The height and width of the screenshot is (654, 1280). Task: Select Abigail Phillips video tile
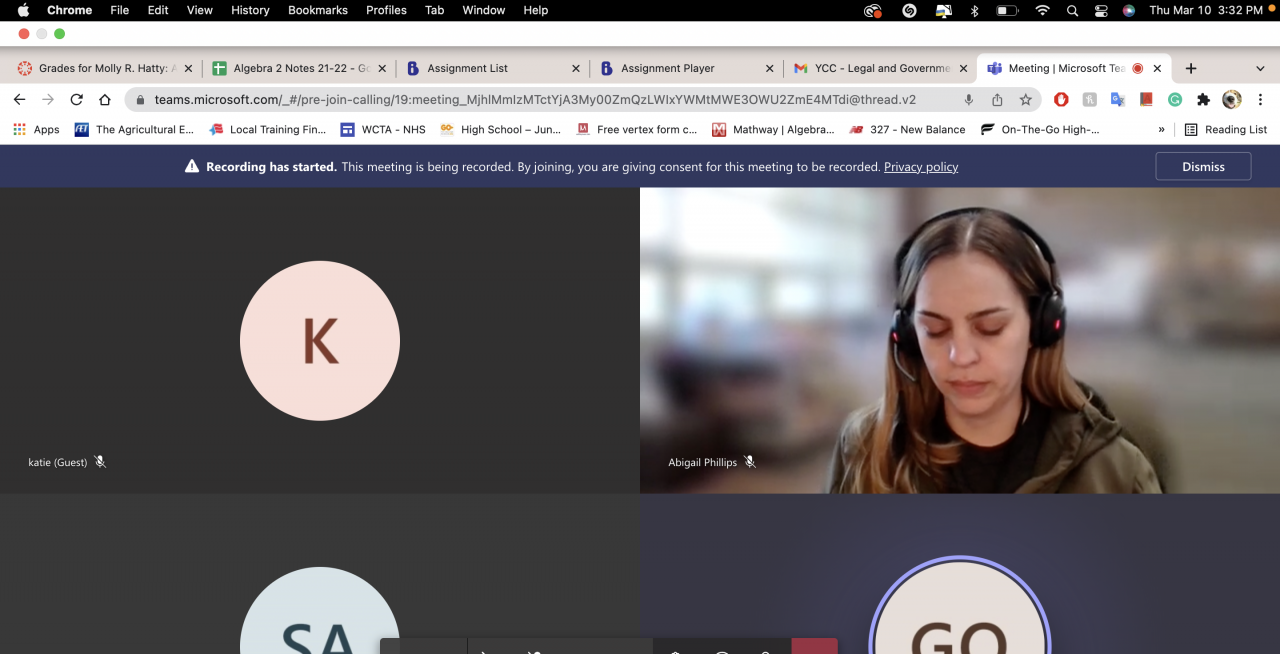coord(960,340)
